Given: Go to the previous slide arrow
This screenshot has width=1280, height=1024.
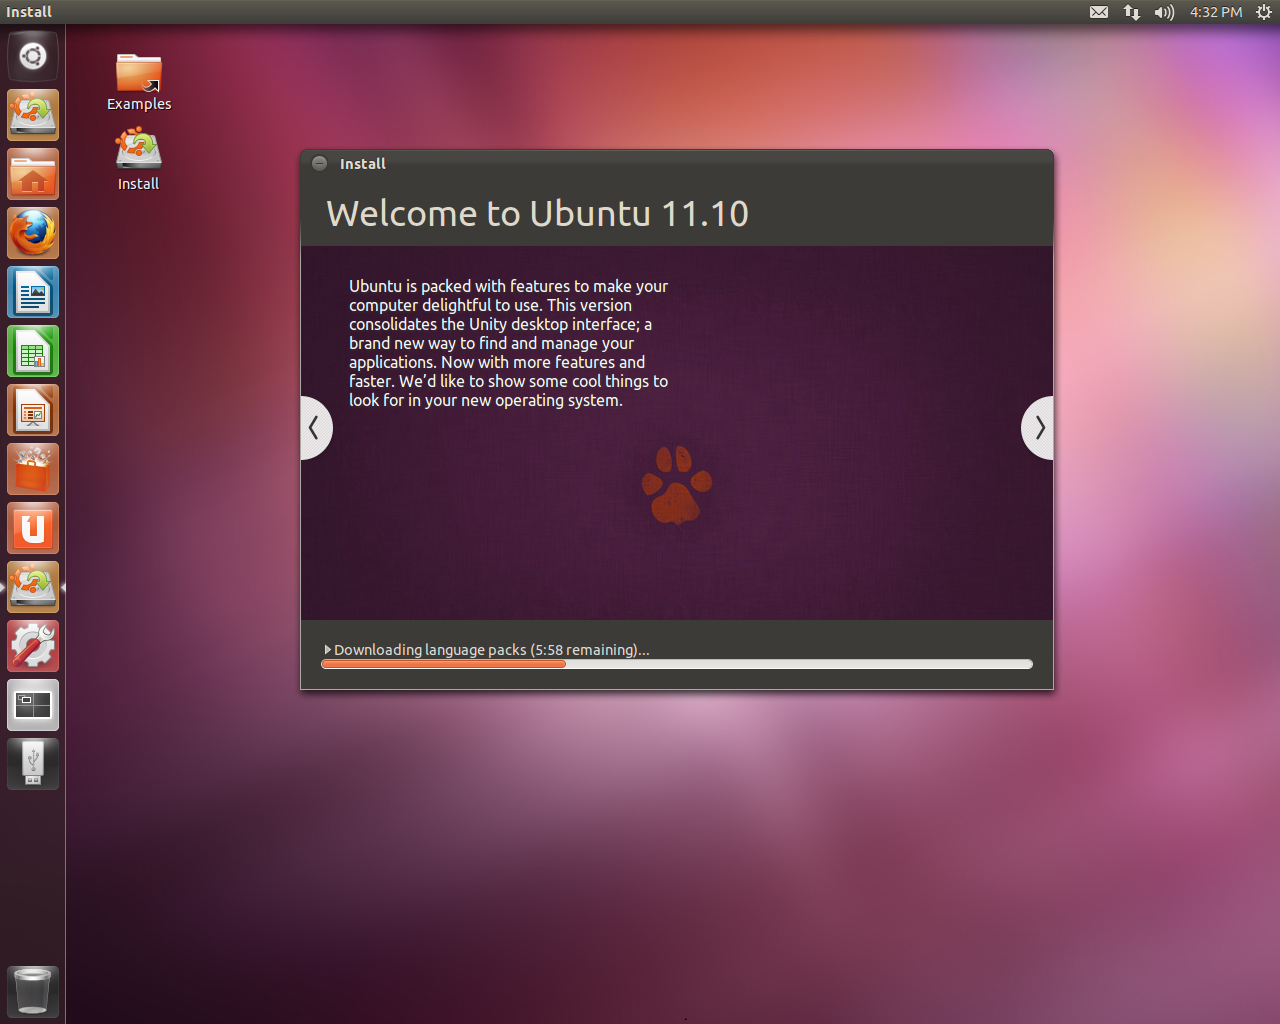Looking at the screenshot, I should coord(315,428).
